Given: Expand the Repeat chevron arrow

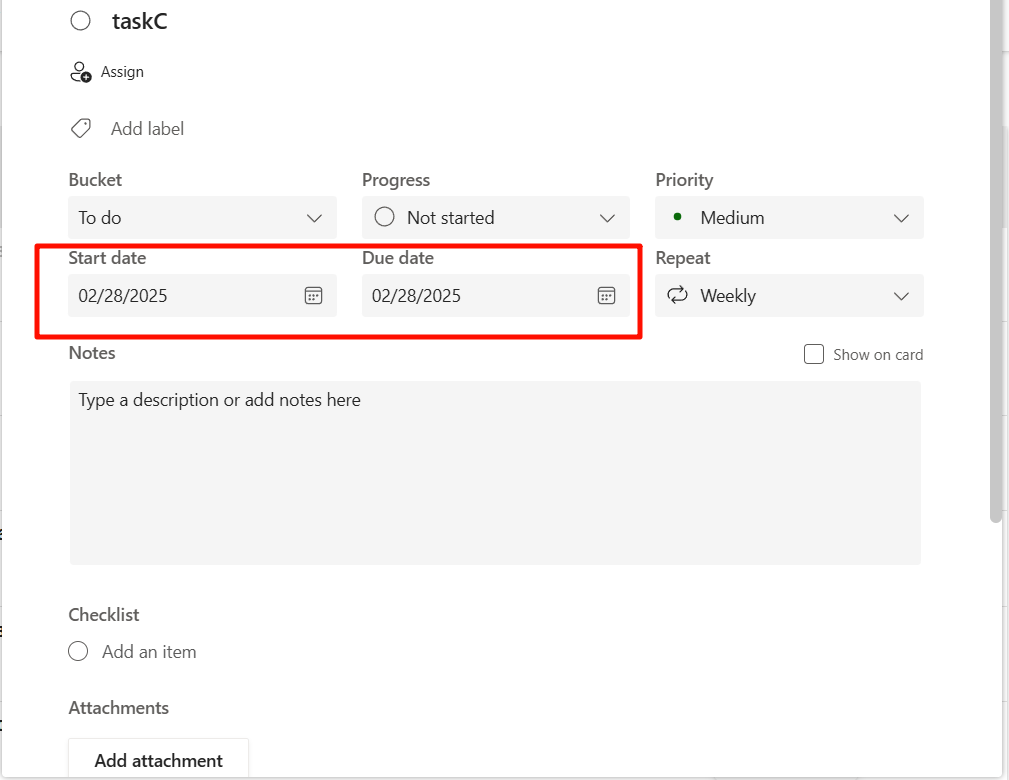Looking at the screenshot, I should [901, 296].
